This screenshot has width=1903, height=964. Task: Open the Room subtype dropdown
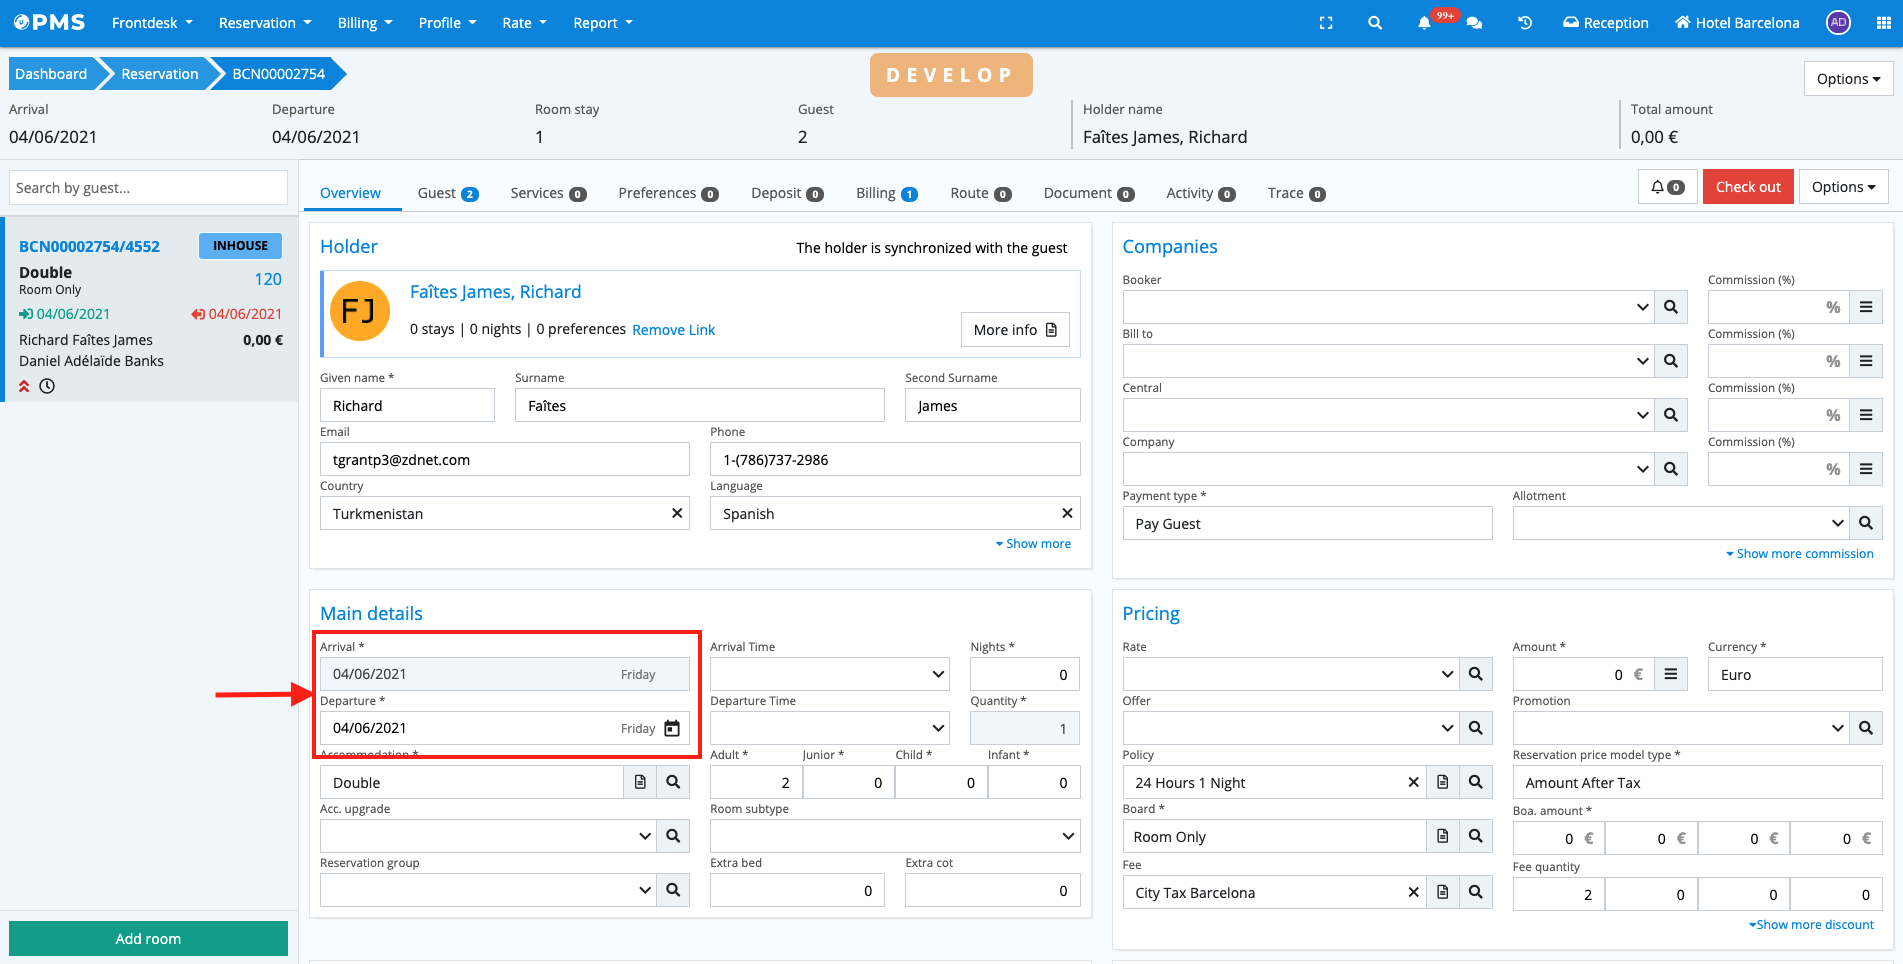point(894,836)
